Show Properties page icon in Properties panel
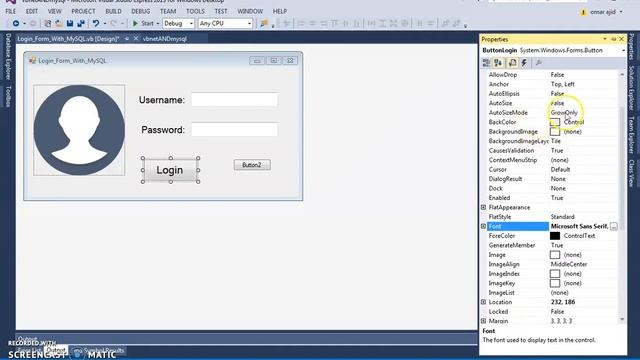The image size is (640, 360). (512, 63)
